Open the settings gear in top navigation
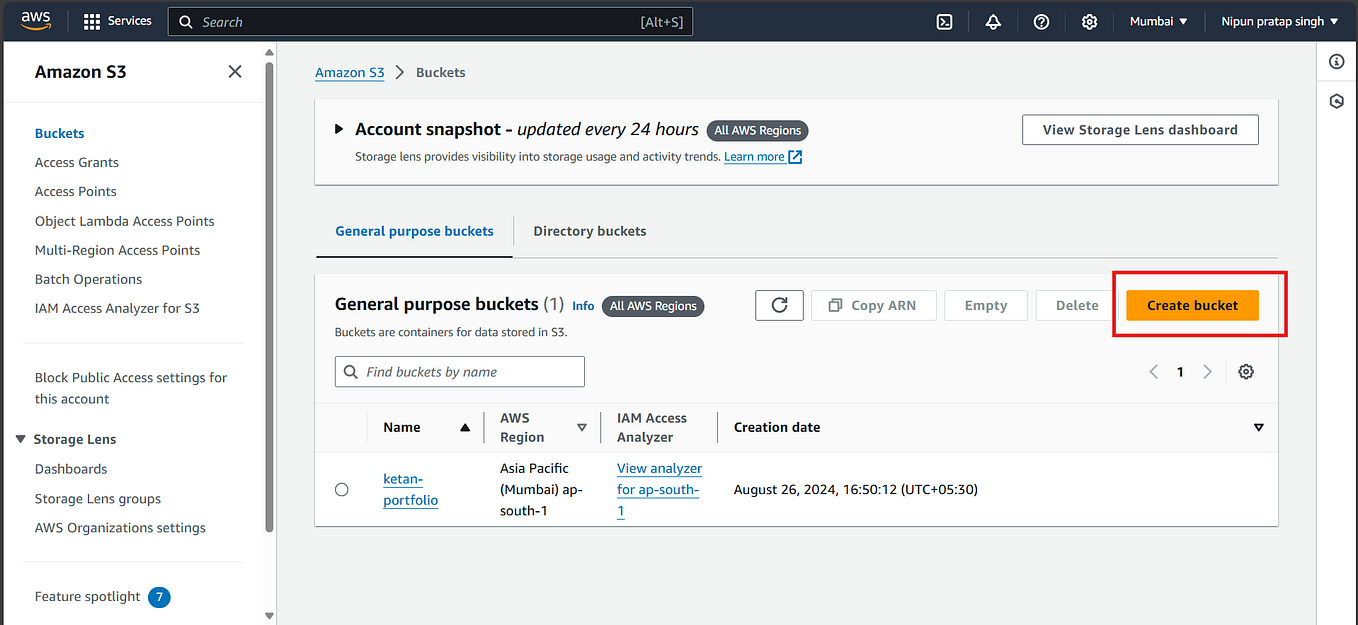This screenshot has height=625, width=1358. 1090,21
